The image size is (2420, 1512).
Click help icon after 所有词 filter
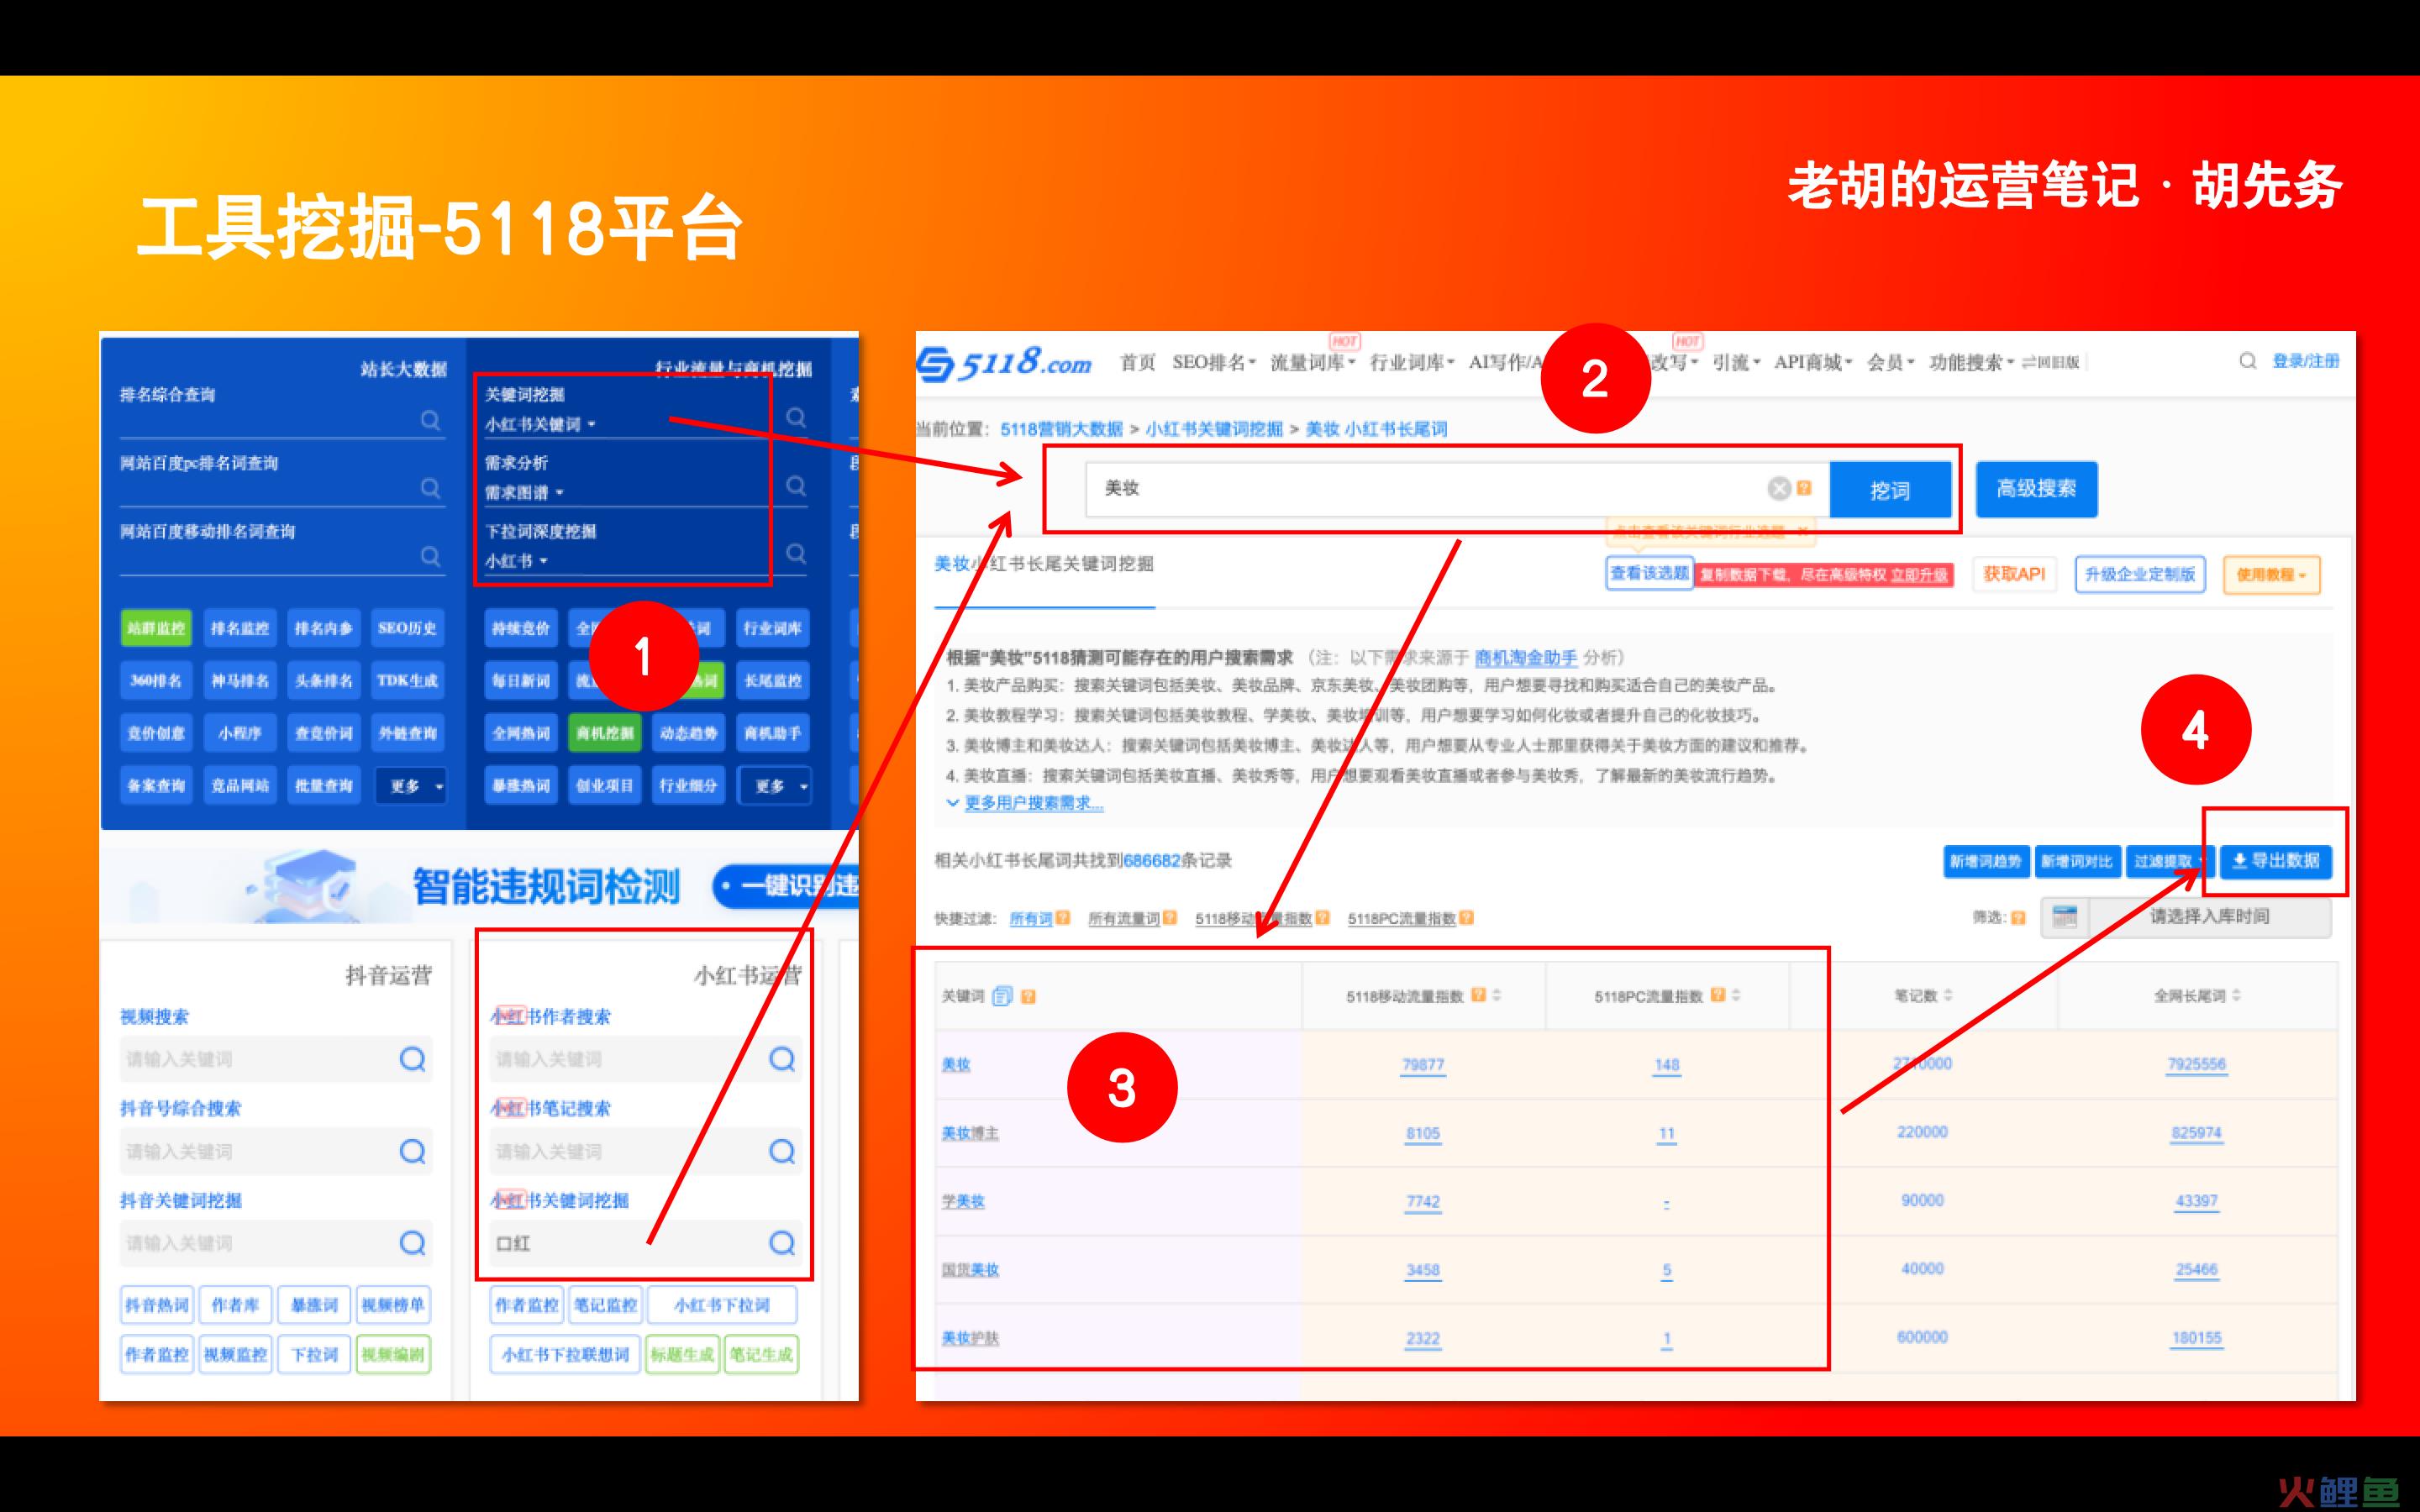pyautogui.click(x=1063, y=918)
